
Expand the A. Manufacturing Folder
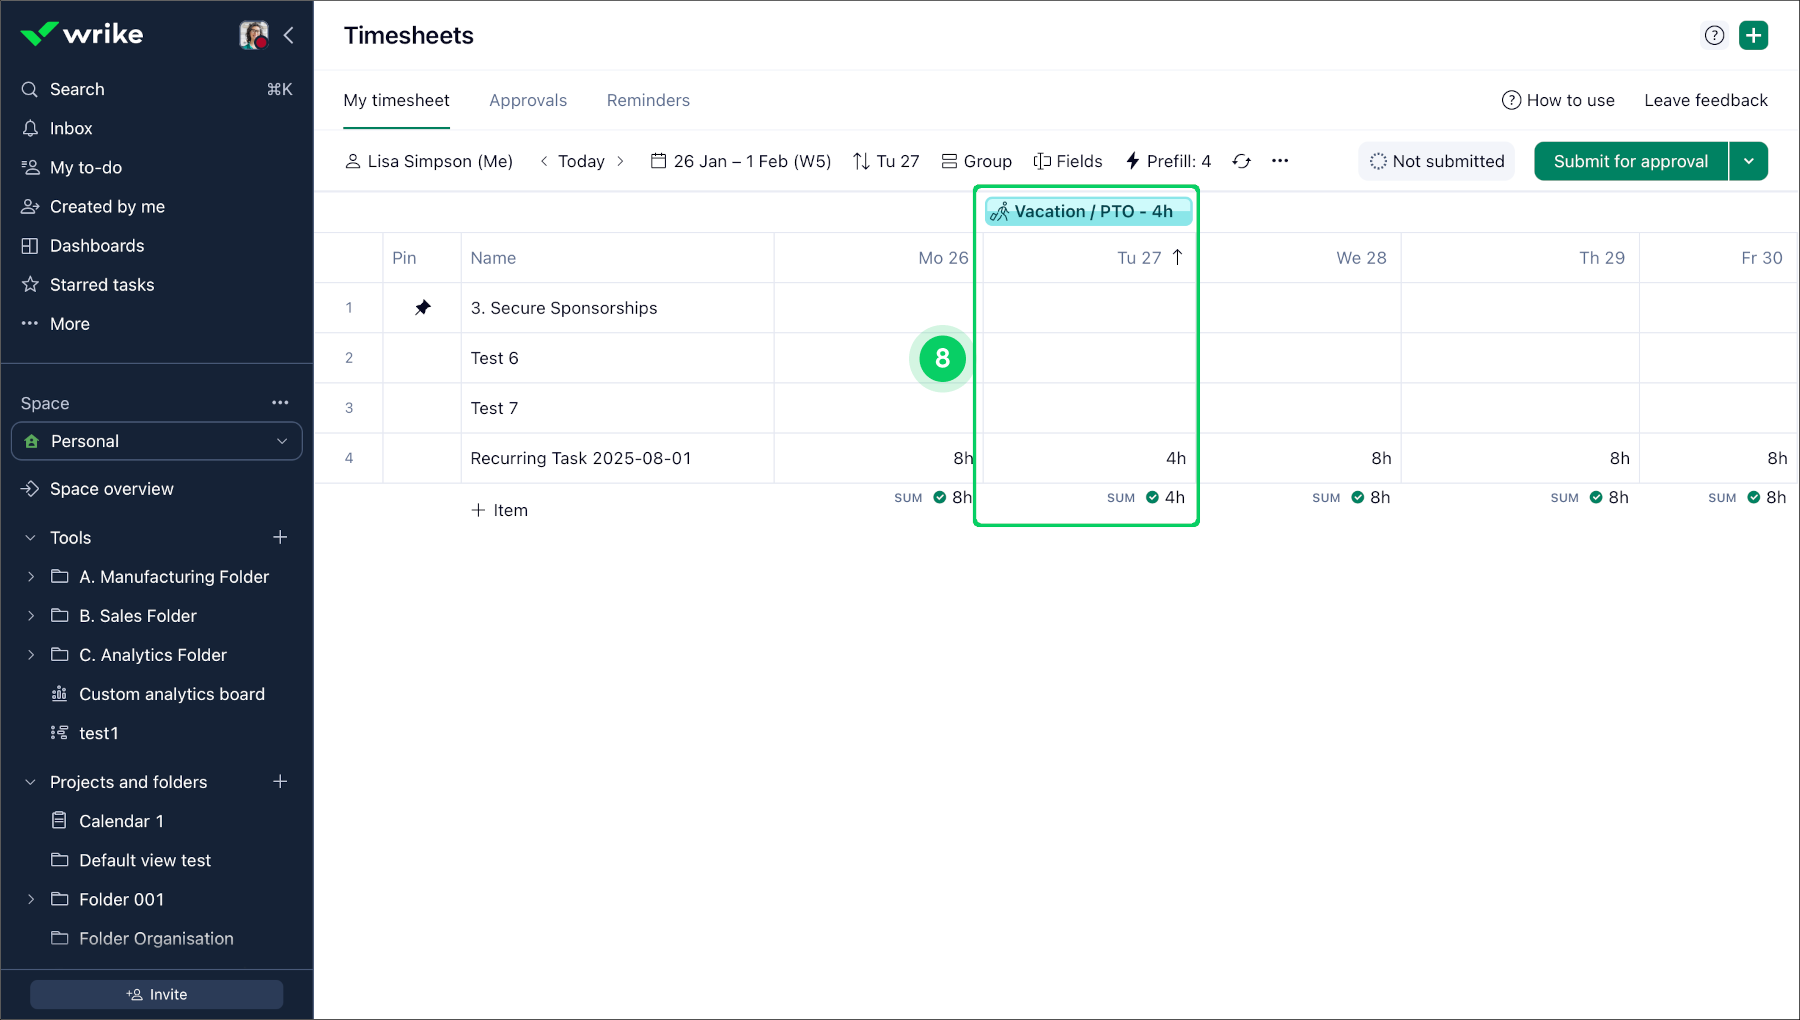pos(31,577)
